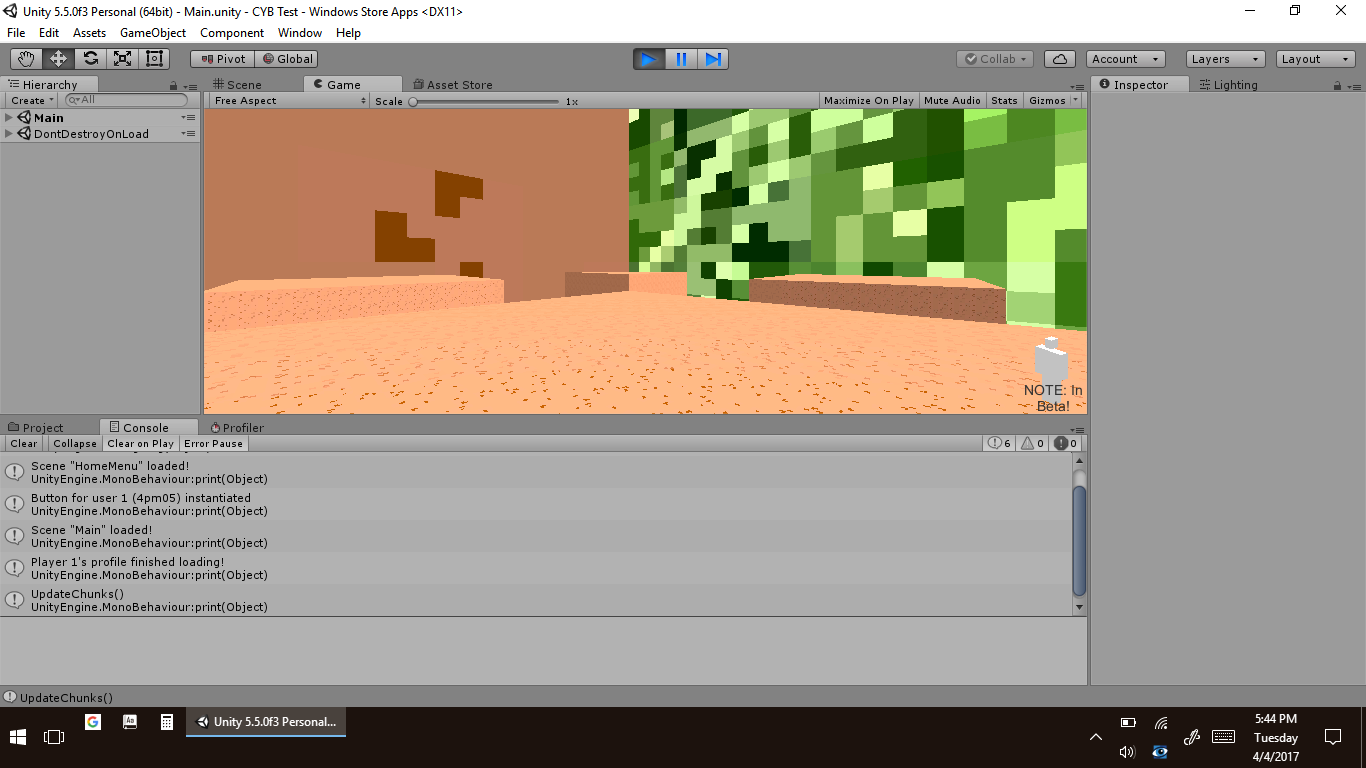Select the Move tool

(58, 59)
